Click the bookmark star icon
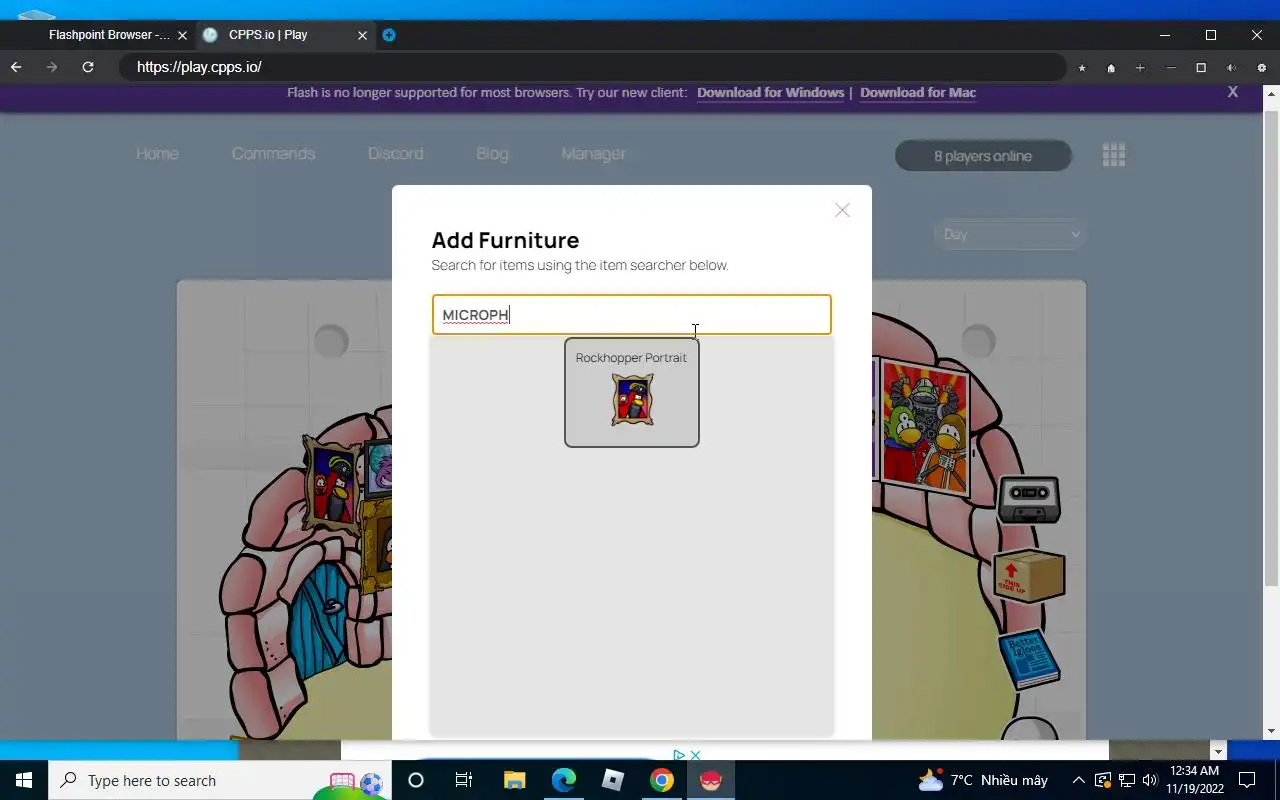 pos(1081,68)
